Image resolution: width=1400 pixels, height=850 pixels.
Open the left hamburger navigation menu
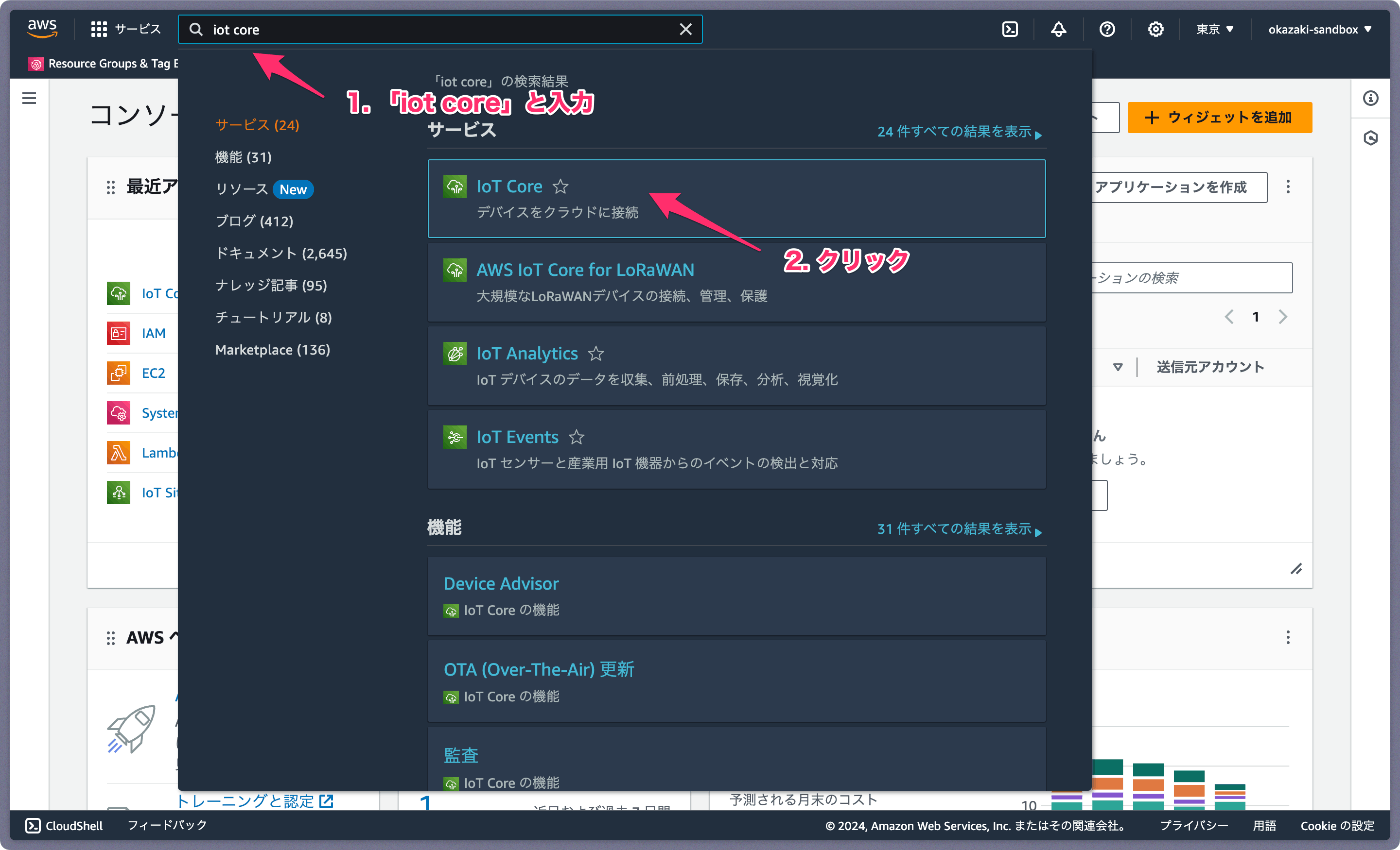(29, 98)
